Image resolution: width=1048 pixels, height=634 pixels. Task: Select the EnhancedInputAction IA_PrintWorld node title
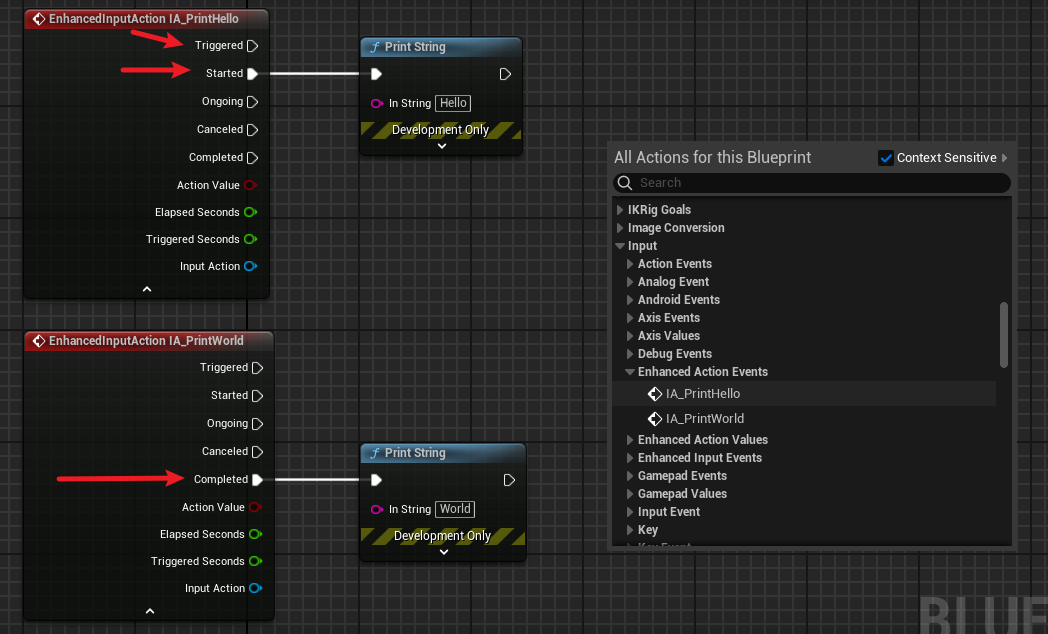[146, 341]
